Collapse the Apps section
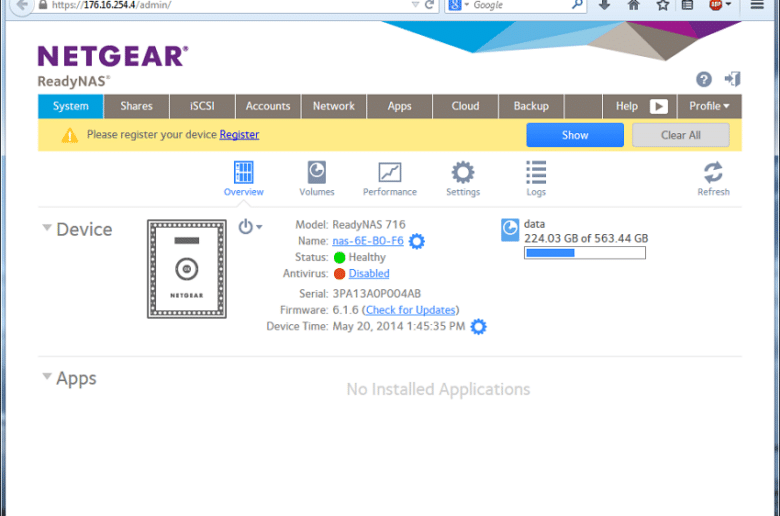 [x=47, y=376]
